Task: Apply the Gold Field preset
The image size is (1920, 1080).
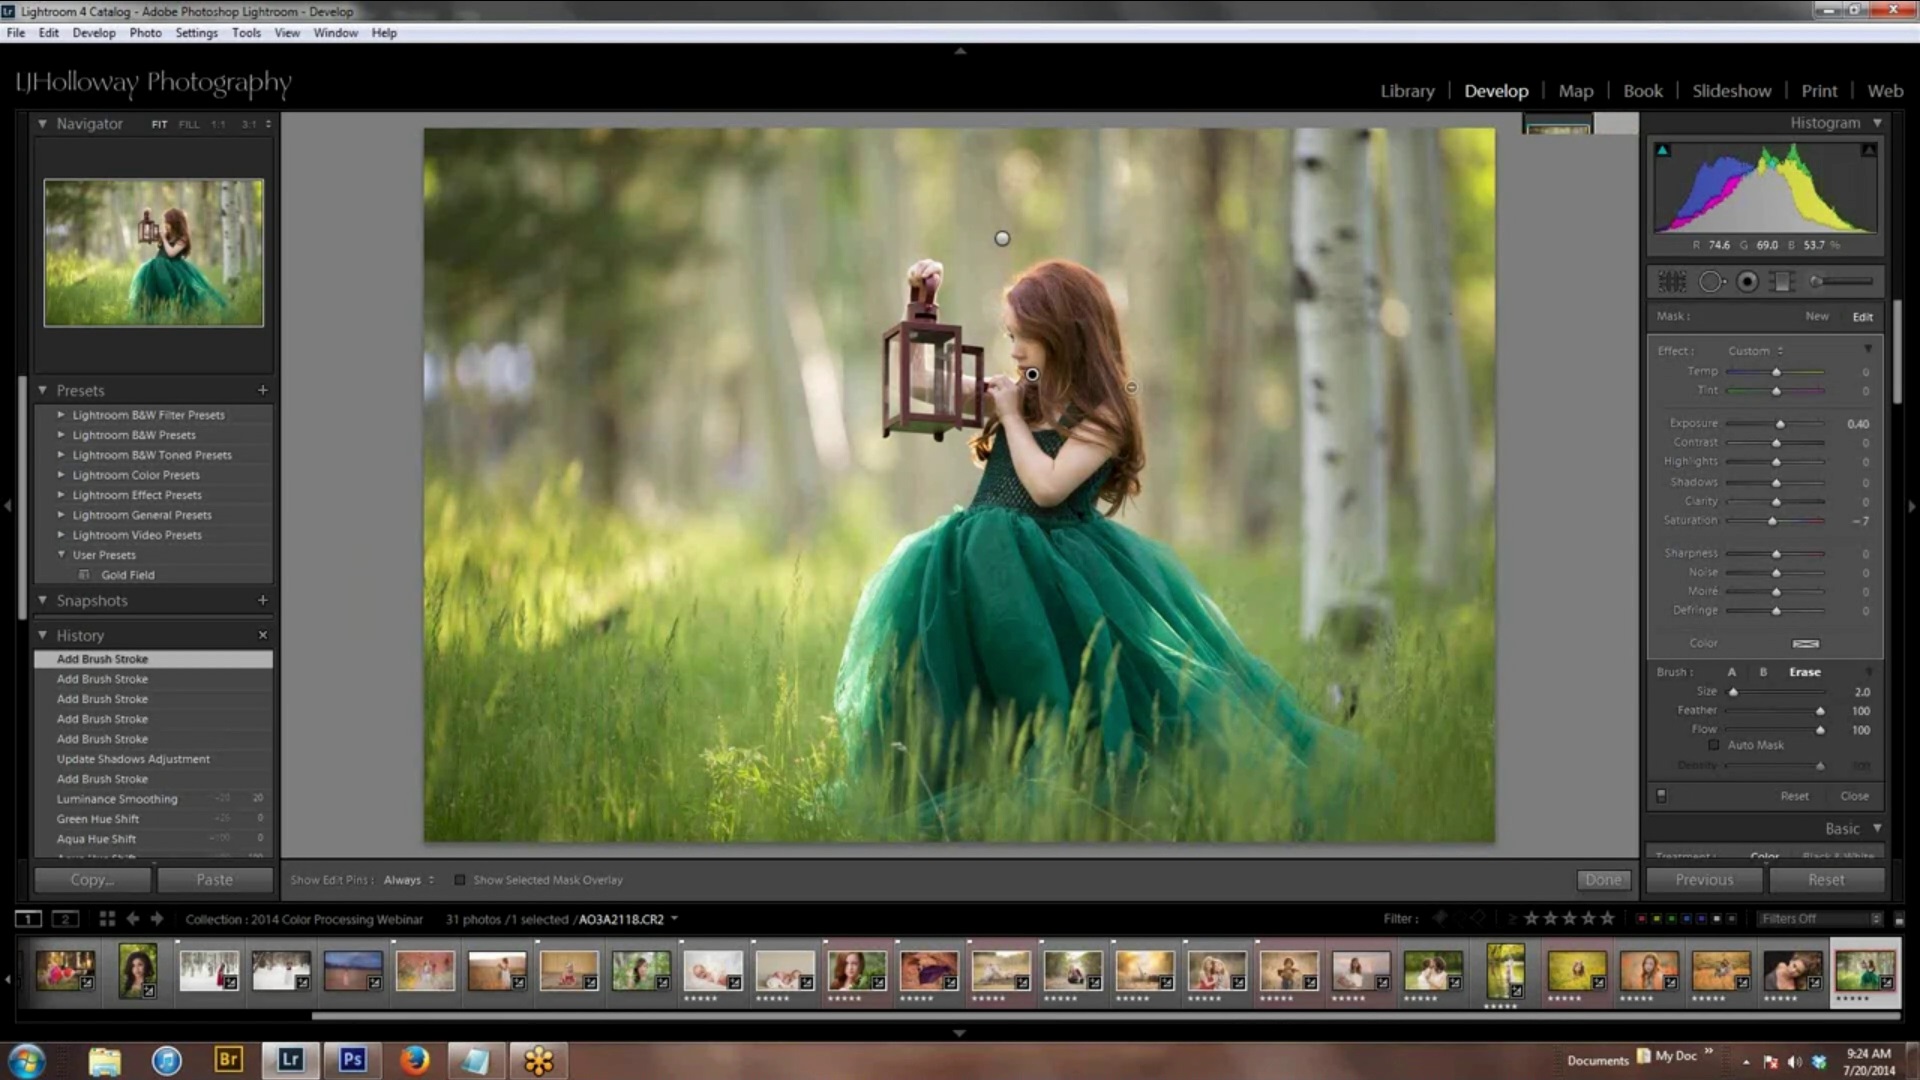Action: [127, 575]
